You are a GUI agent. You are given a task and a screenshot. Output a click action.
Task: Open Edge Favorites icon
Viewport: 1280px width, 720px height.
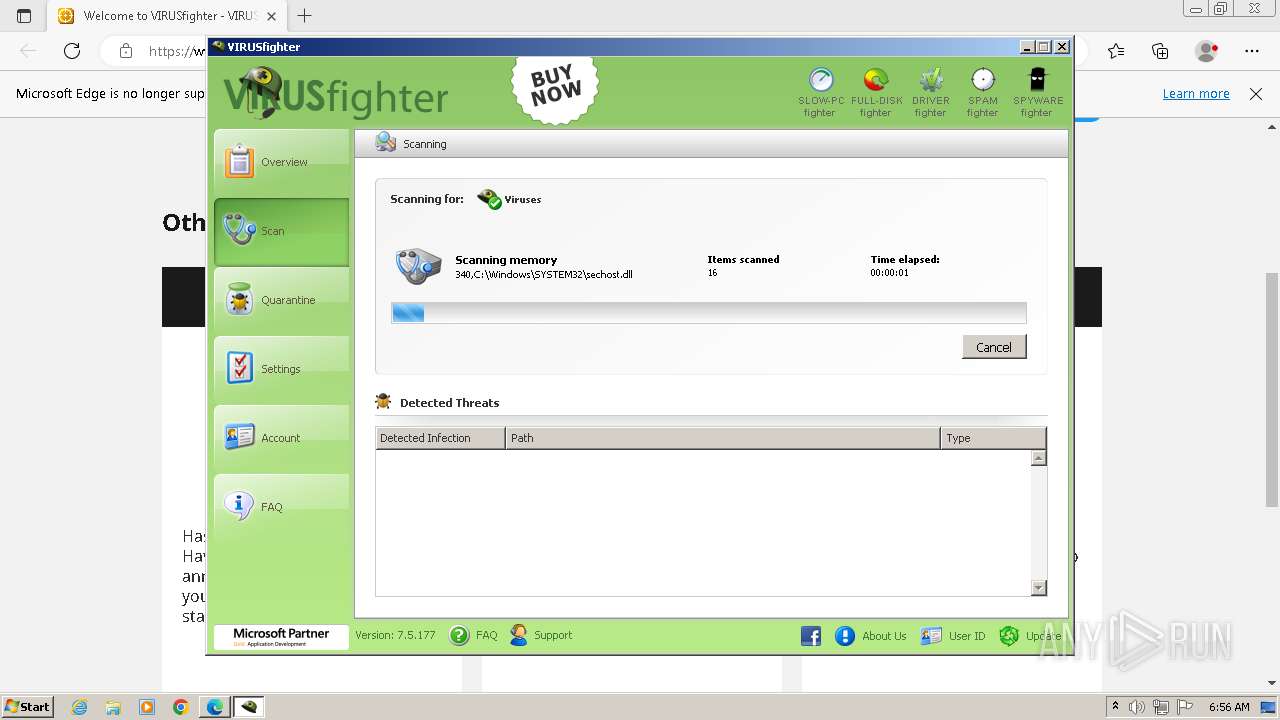point(1116,51)
